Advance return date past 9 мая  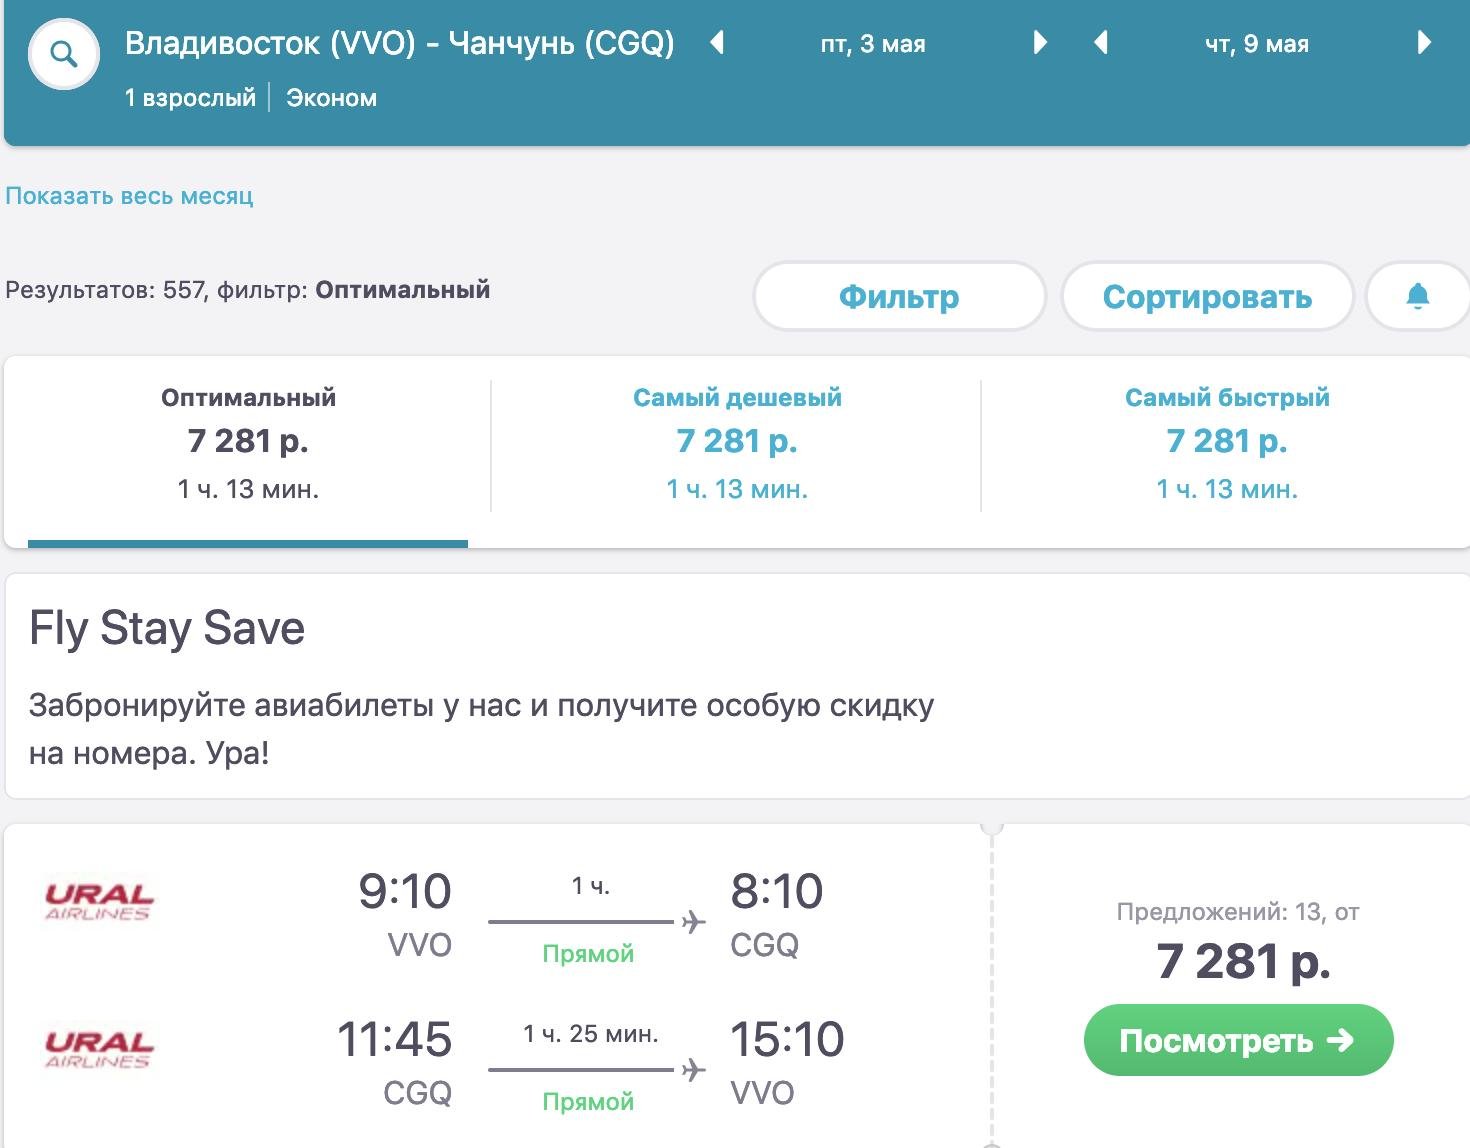1424,43
